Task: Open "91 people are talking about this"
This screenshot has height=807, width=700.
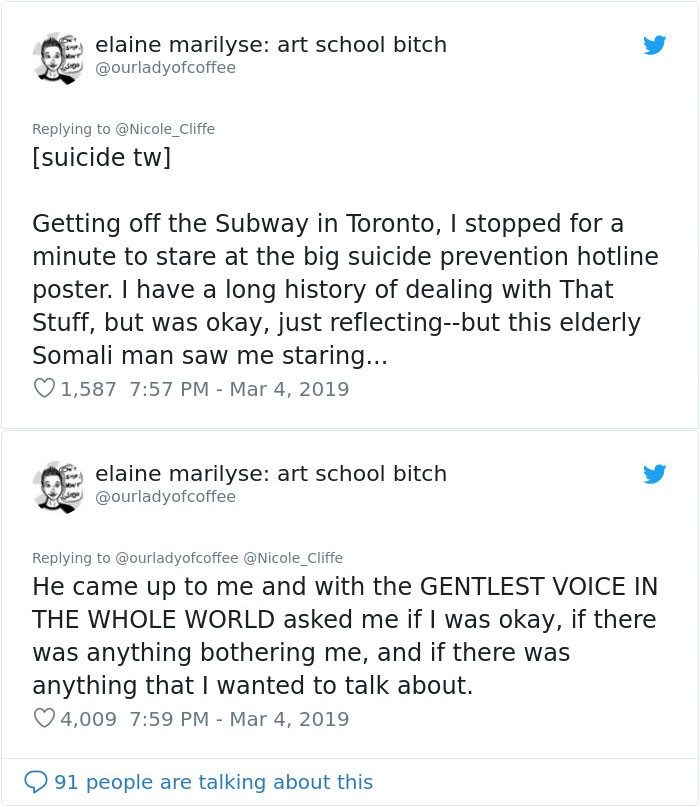Action: 213,782
